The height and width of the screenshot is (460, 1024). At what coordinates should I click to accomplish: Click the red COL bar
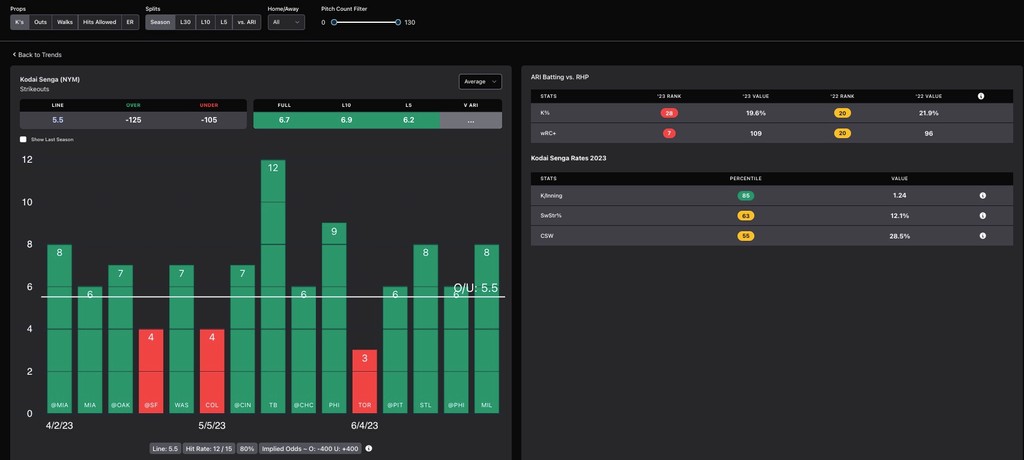[212, 370]
